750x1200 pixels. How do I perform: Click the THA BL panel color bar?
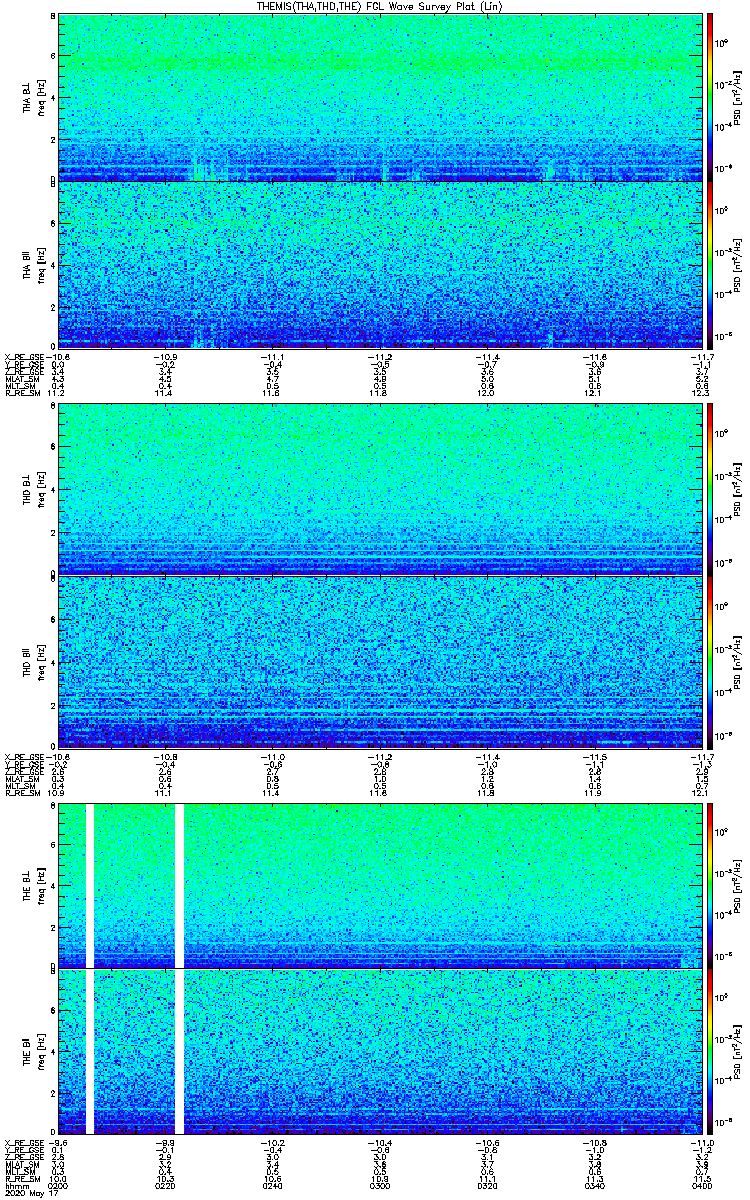click(x=709, y=97)
